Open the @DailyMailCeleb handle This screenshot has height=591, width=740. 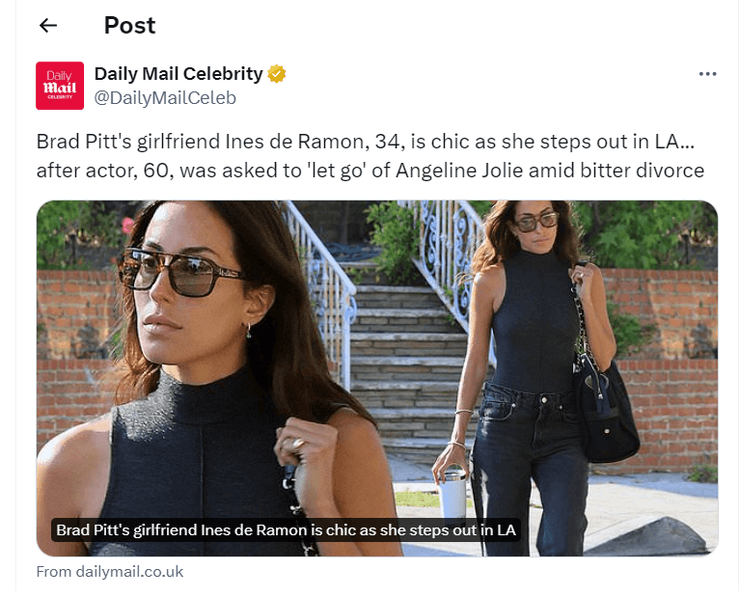[x=165, y=98]
